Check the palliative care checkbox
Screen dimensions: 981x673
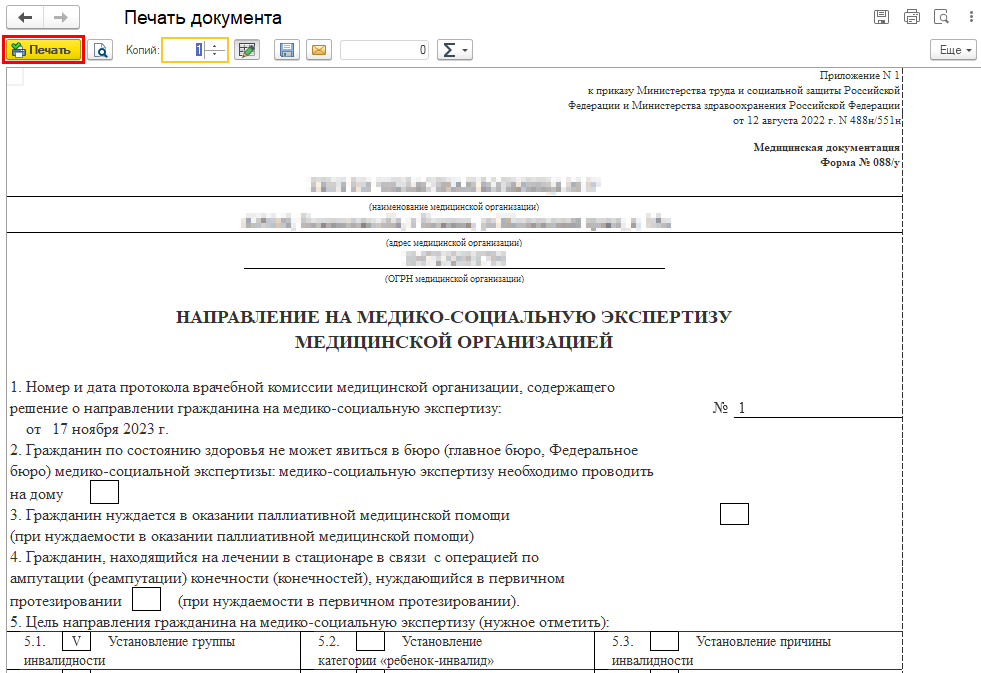coord(734,514)
